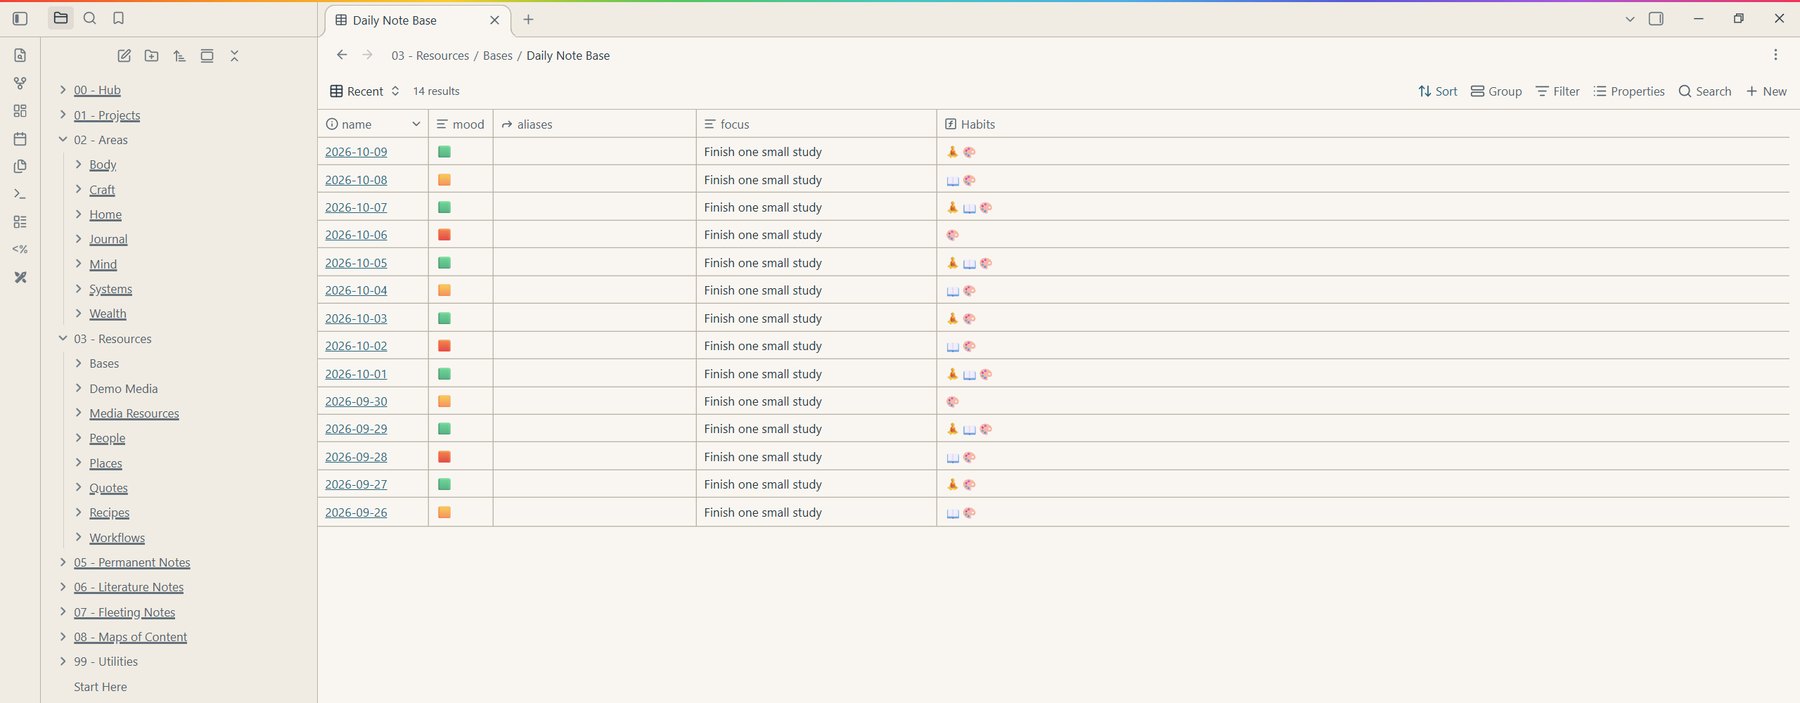Image resolution: width=1800 pixels, height=703 pixels.
Task: Open the tab list dropdown chevron
Action: (1630, 19)
